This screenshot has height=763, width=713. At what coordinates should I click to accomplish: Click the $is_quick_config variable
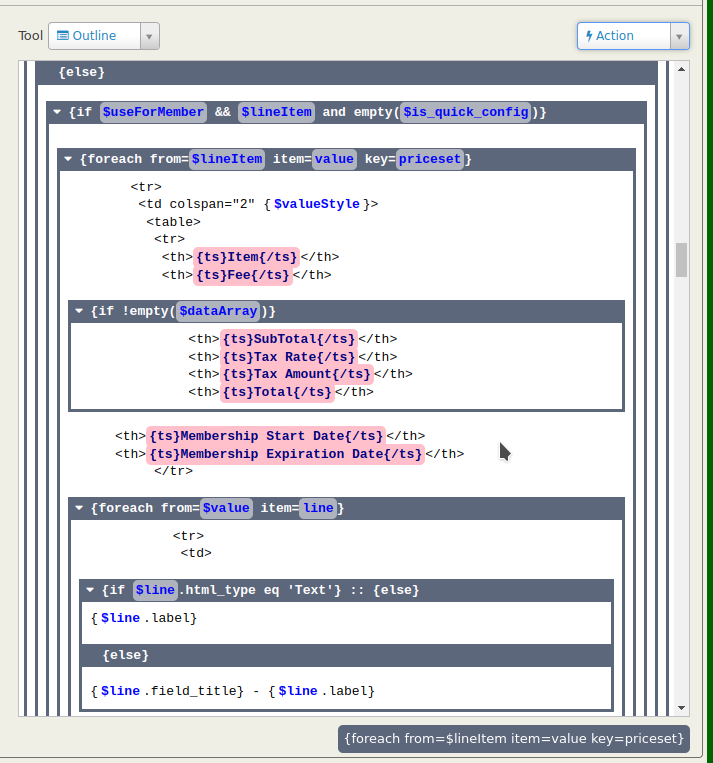465,112
